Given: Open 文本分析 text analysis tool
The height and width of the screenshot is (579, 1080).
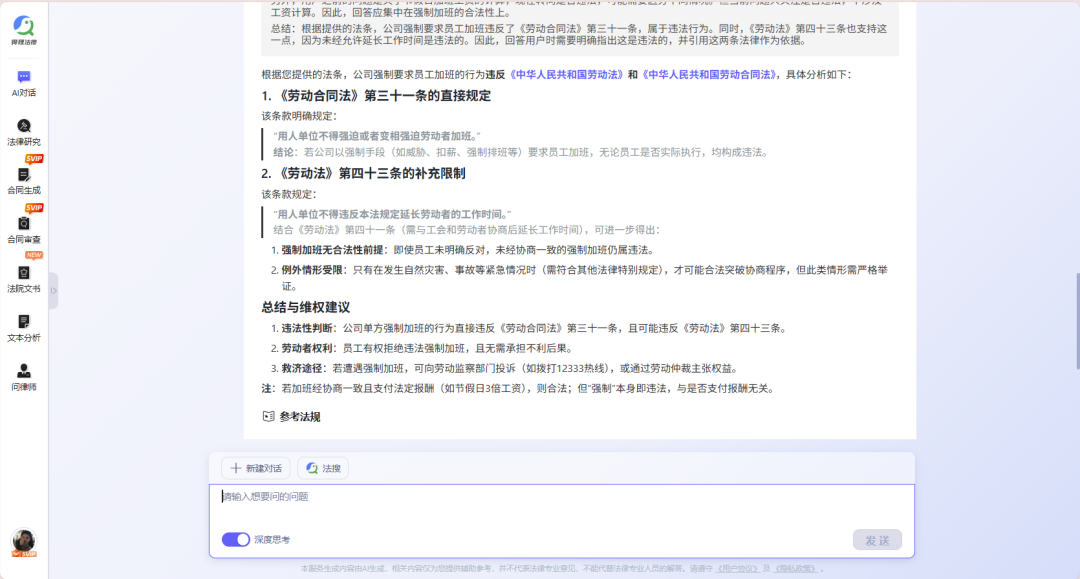Looking at the screenshot, I should [23, 329].
